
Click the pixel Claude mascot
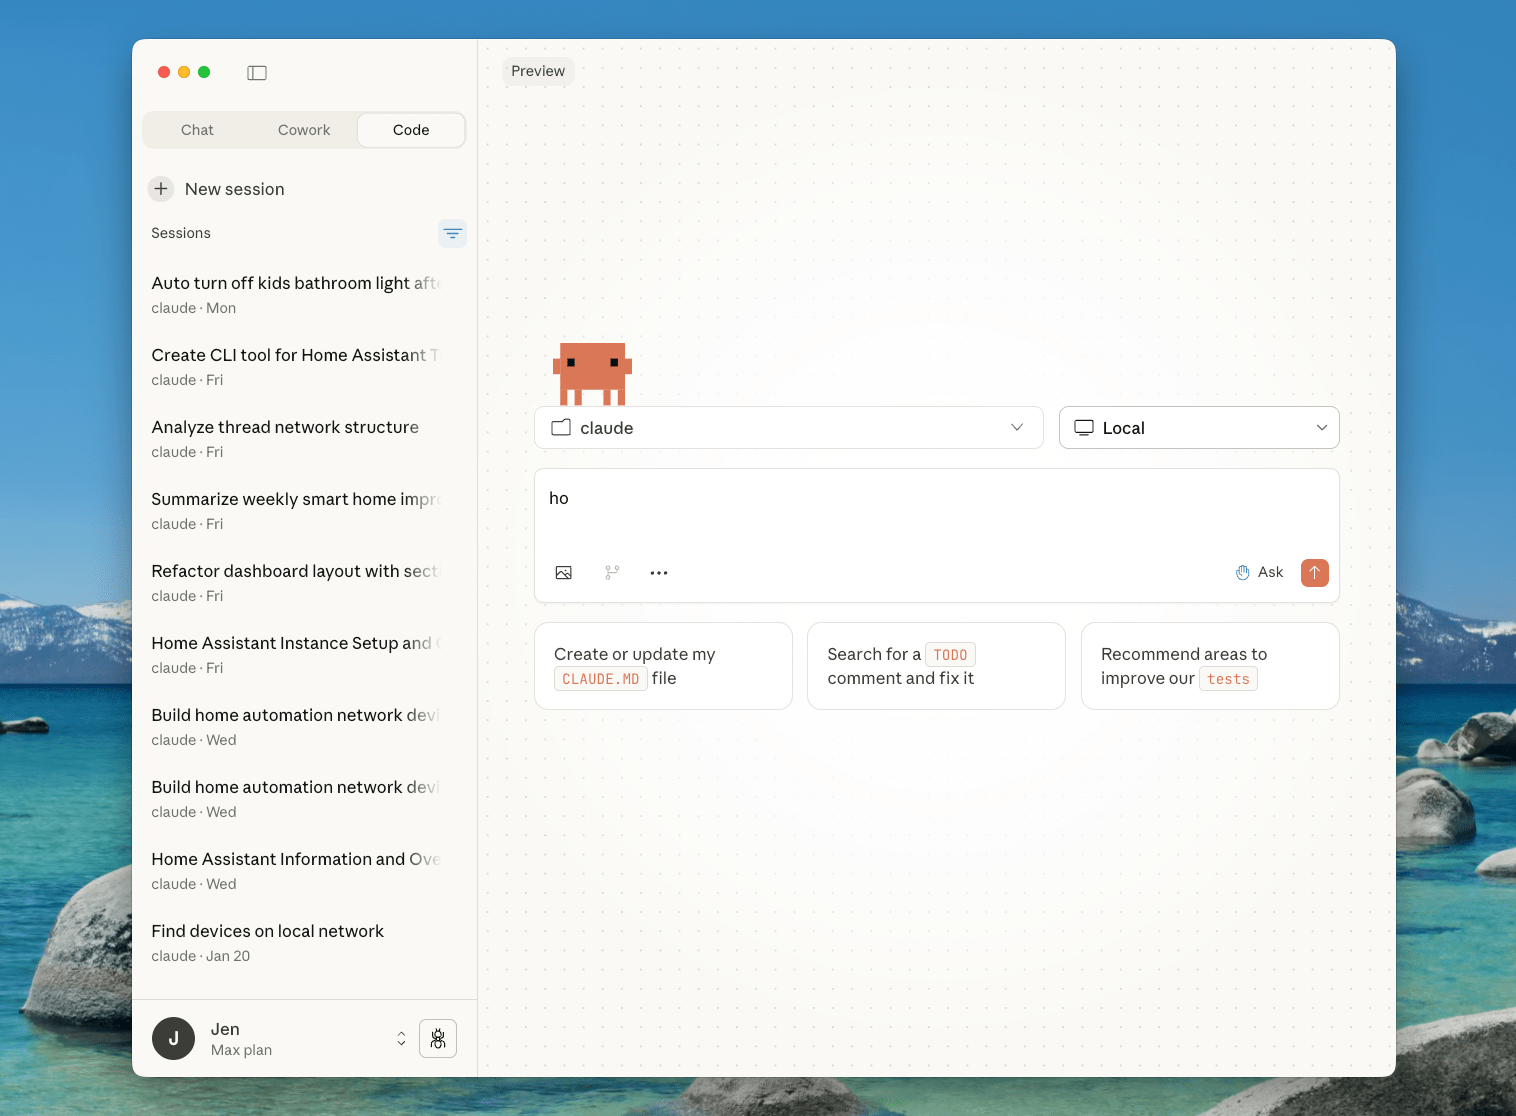click(x=592, y=374)
